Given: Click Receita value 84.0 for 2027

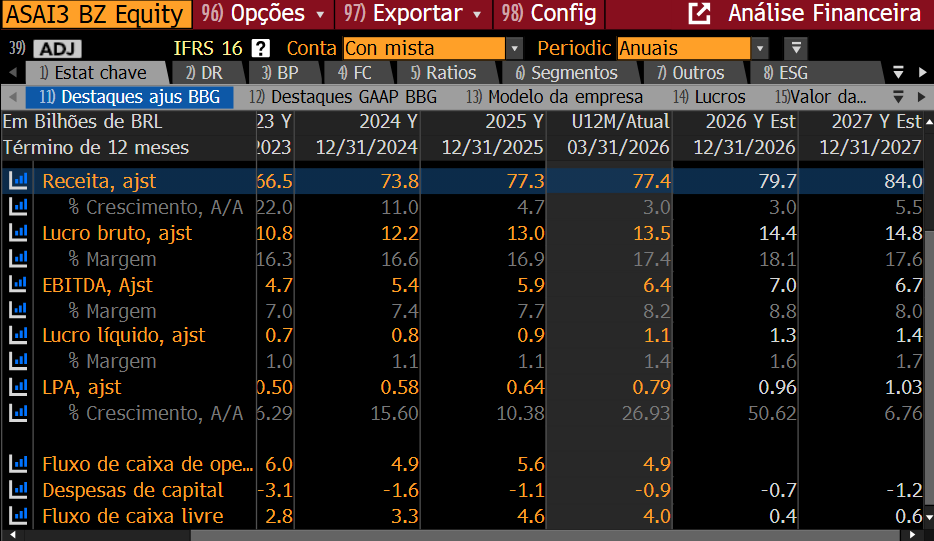Looking at the screenshot, I should coord(903,181).
